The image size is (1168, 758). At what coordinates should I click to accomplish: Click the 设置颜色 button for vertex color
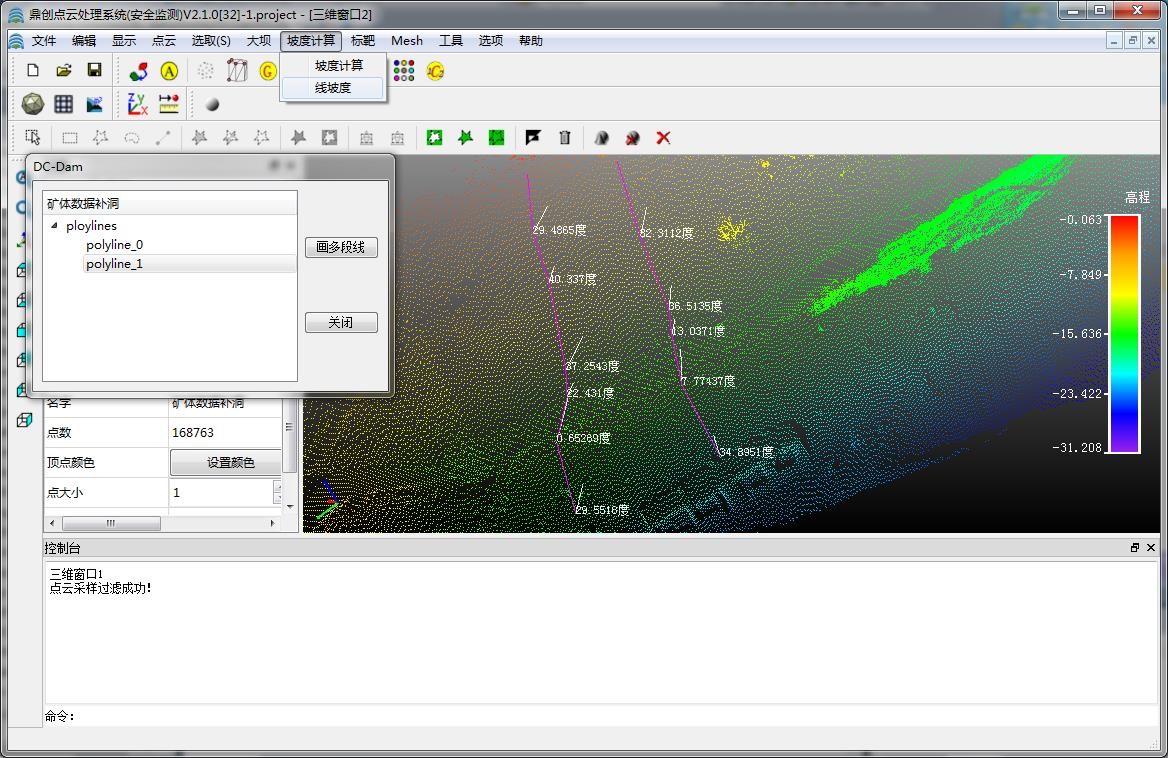point(230,463)
